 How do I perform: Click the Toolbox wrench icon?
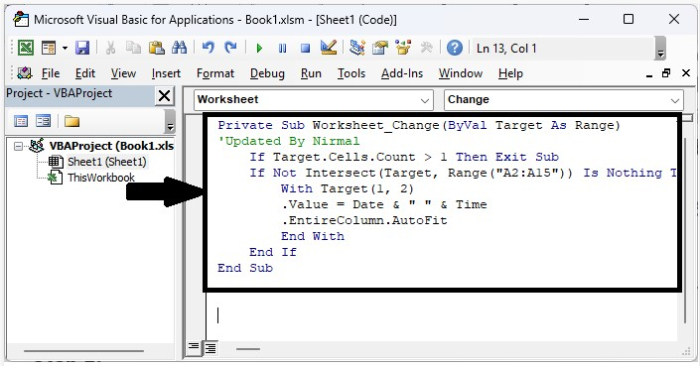(426, 48)
